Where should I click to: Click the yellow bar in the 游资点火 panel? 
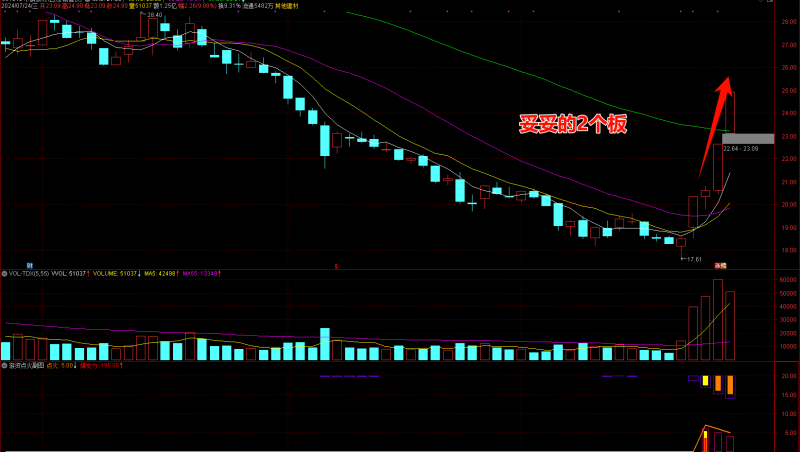tap(705, 381)
